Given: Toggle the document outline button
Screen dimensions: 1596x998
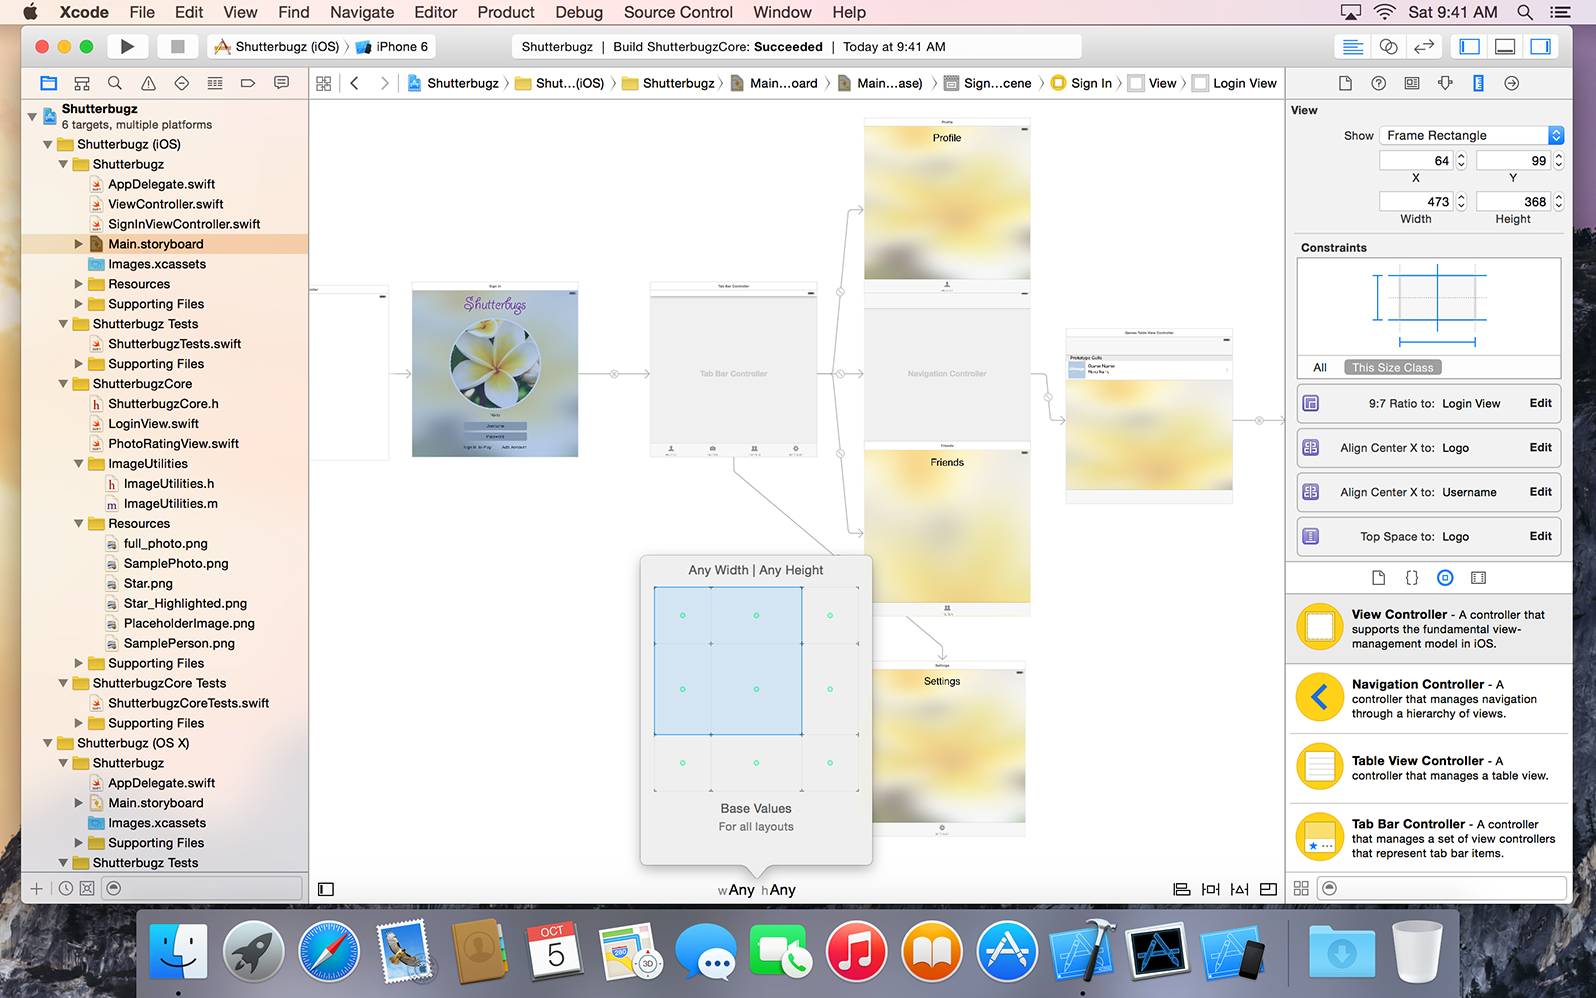Looking at the screenshot, I should click(x=326, y=889).
